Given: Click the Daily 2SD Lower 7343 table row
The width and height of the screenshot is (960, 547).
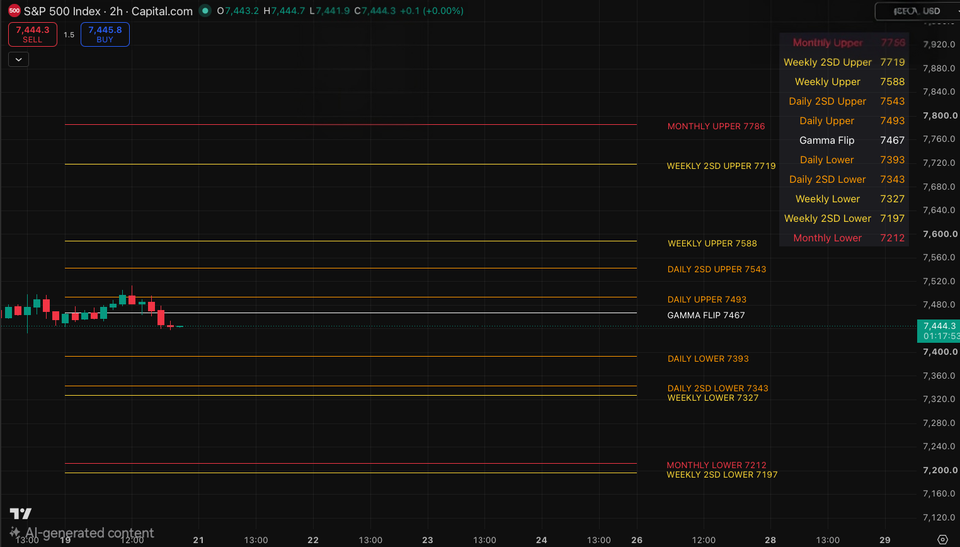Looking at the screenshot, I should click(x=844, y=179).
